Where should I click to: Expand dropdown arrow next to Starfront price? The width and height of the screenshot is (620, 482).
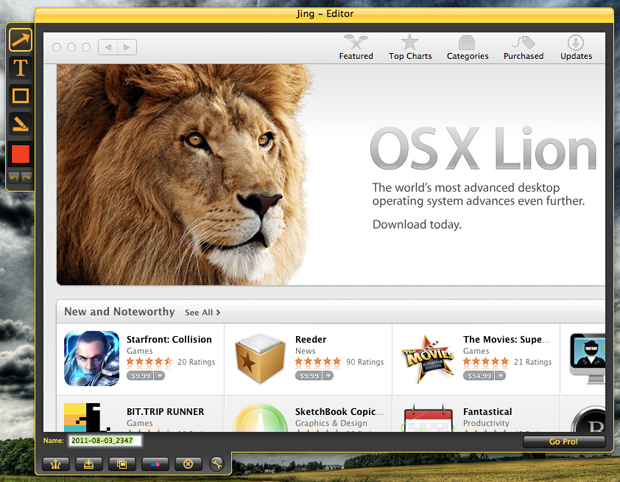(159, 375)
